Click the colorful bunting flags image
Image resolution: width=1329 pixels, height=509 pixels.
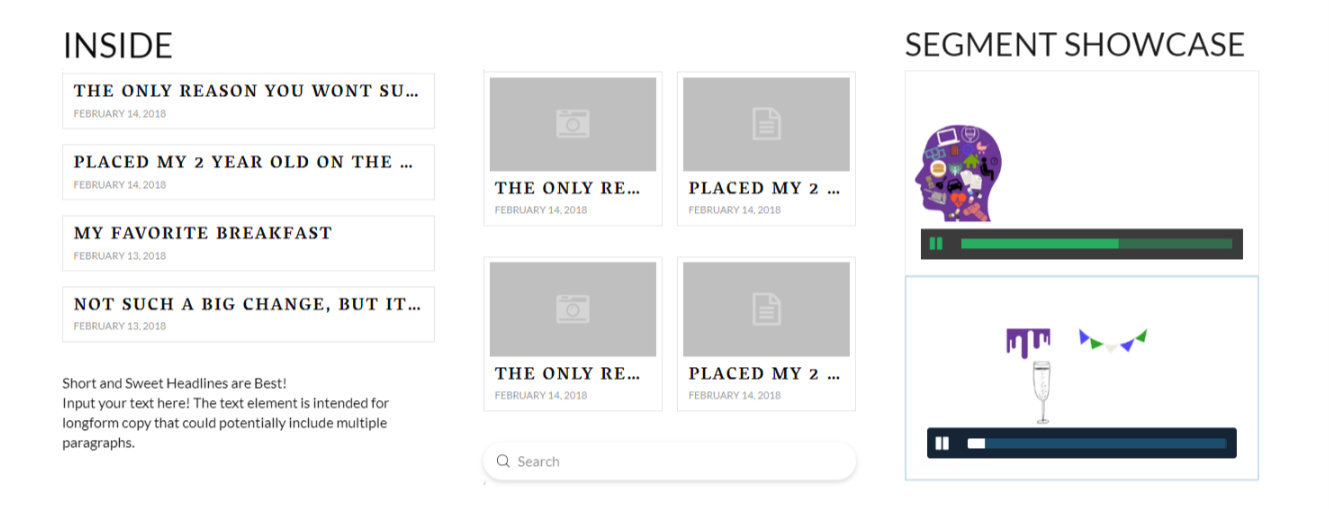[x=1112, y=340]
